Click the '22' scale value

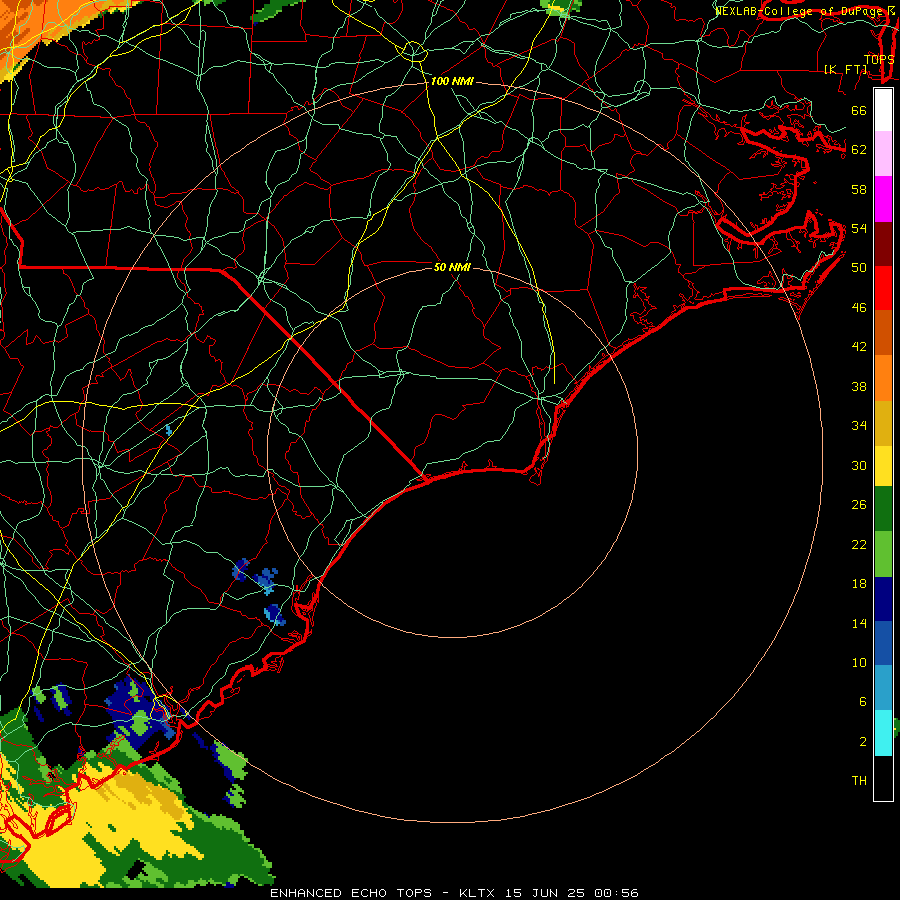859,544
